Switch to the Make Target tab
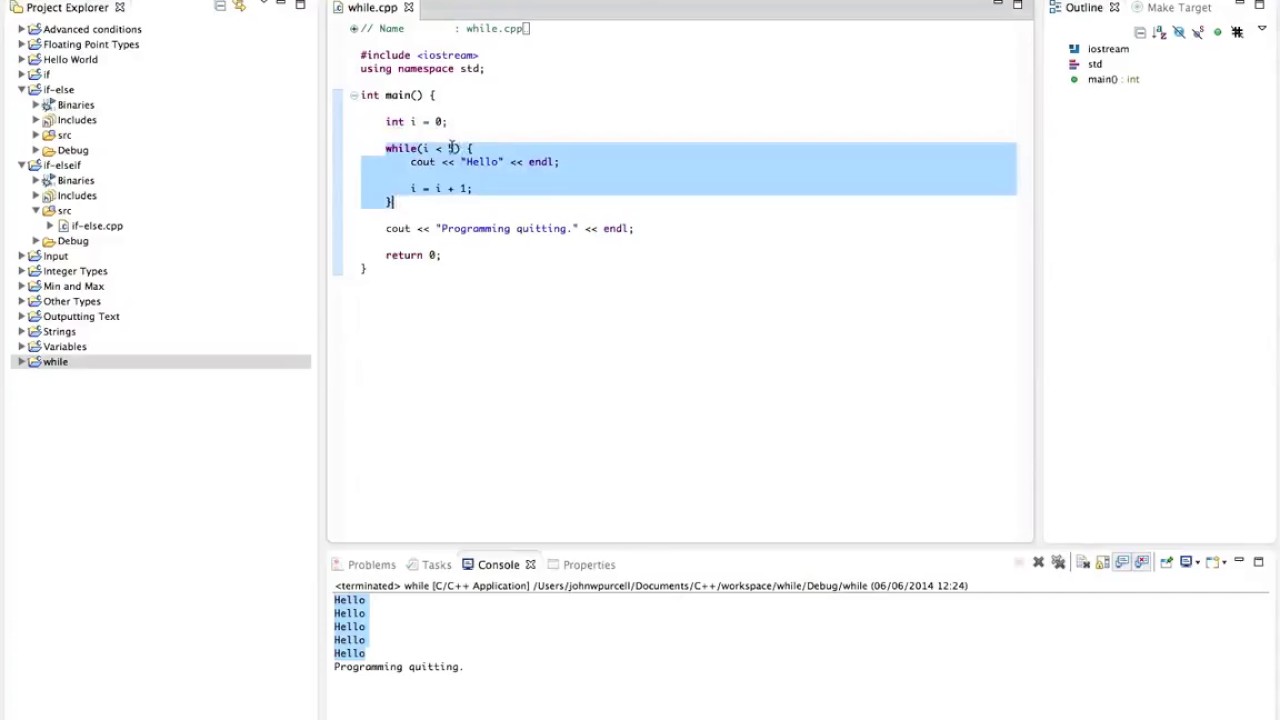The height and width of the screenshot is (720, 1280). (1171, 7)
